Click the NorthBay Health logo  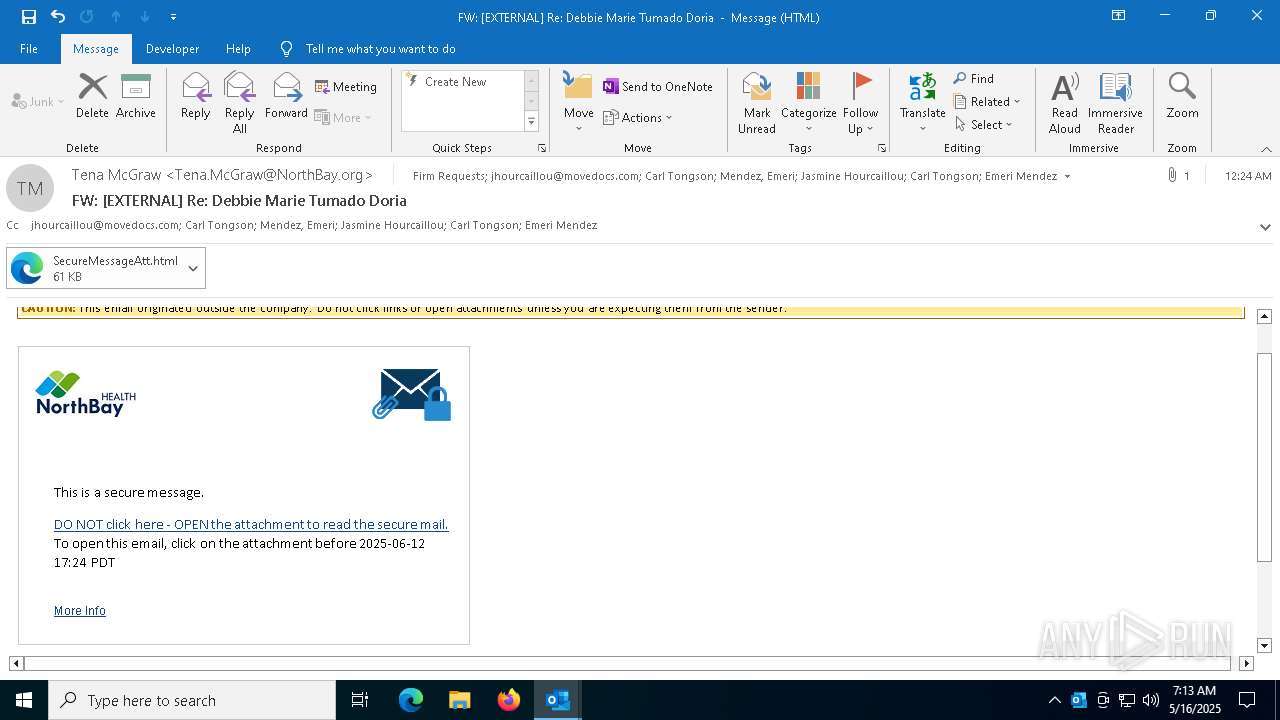pos(86,394)
